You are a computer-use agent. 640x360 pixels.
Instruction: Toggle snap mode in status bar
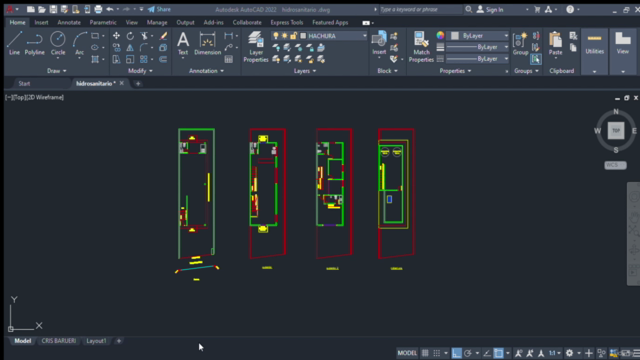pos(437,353)
